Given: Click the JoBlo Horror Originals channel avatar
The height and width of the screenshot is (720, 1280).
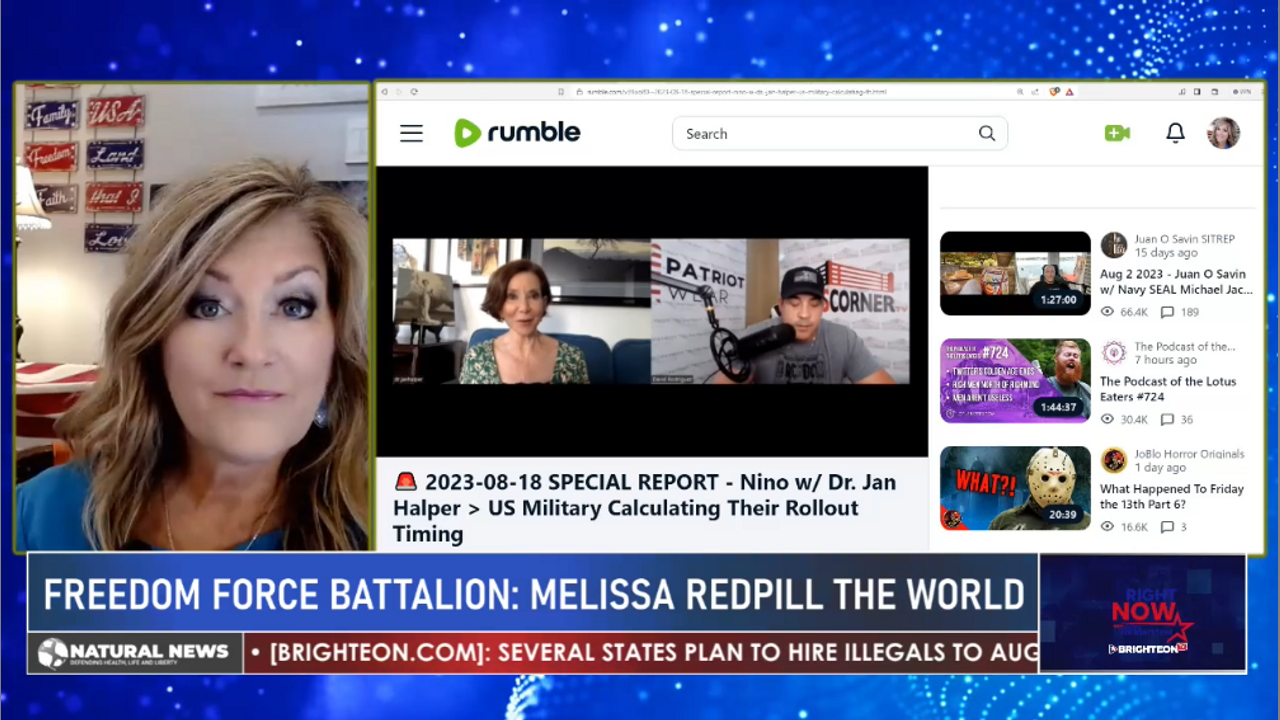Looking at the screenshot, I should pos(1113,460).
